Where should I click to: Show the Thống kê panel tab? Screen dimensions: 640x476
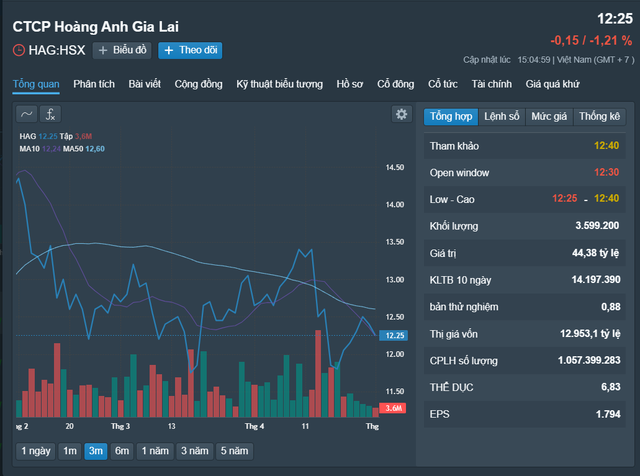pyautogui.click(x=599, y=117)
